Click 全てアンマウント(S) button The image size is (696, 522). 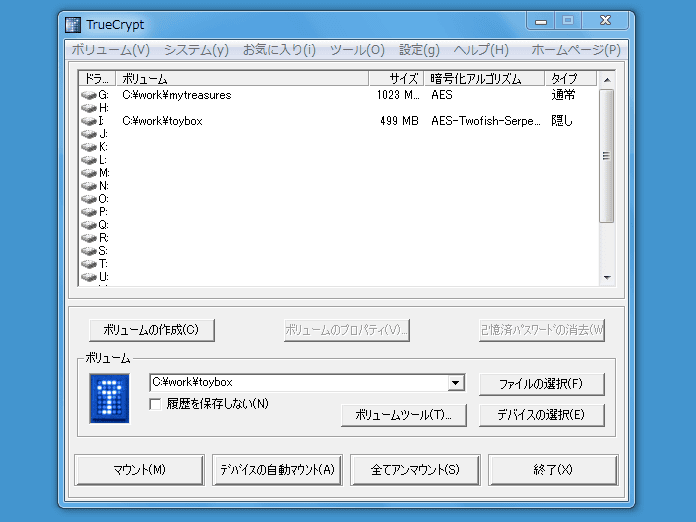pos(415,470)
